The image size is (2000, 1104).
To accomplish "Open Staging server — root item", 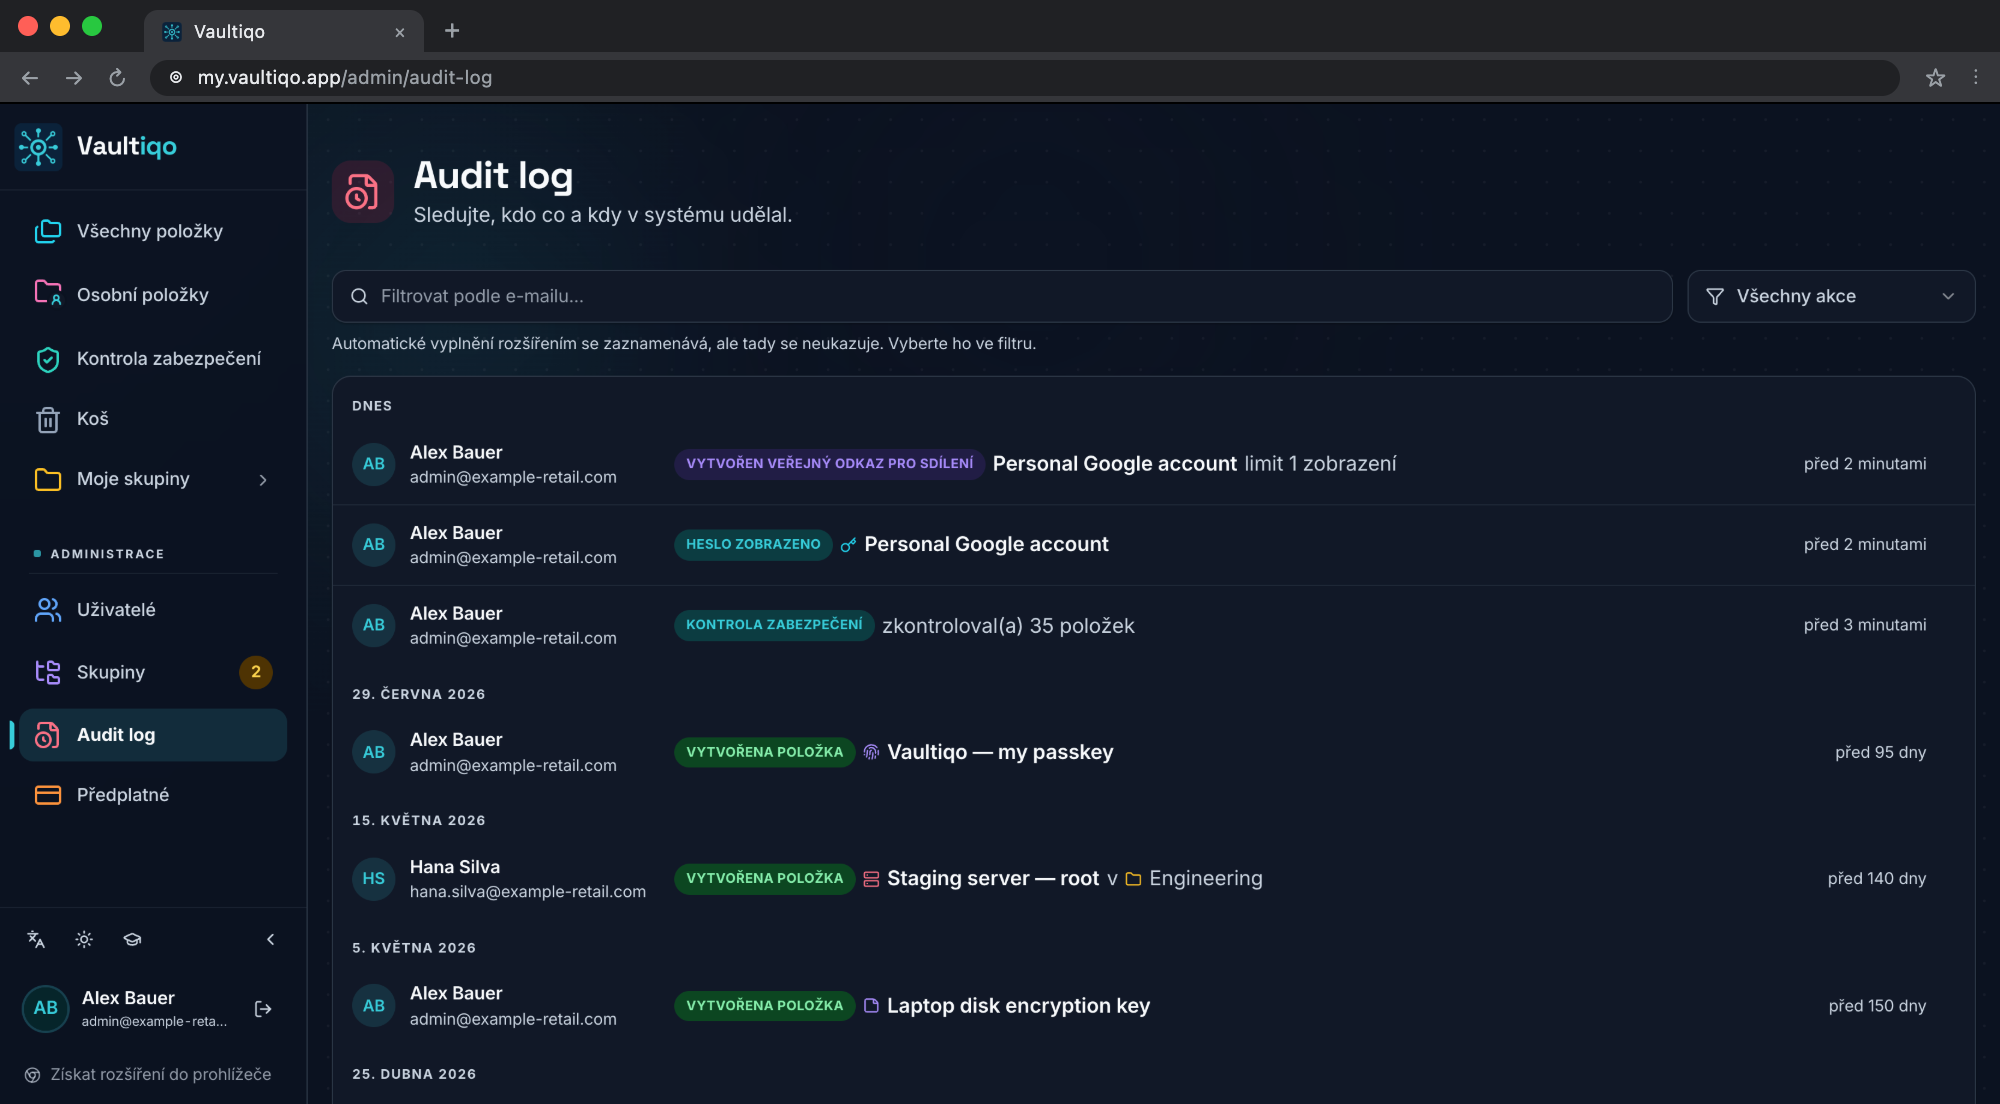I will 993,878.
